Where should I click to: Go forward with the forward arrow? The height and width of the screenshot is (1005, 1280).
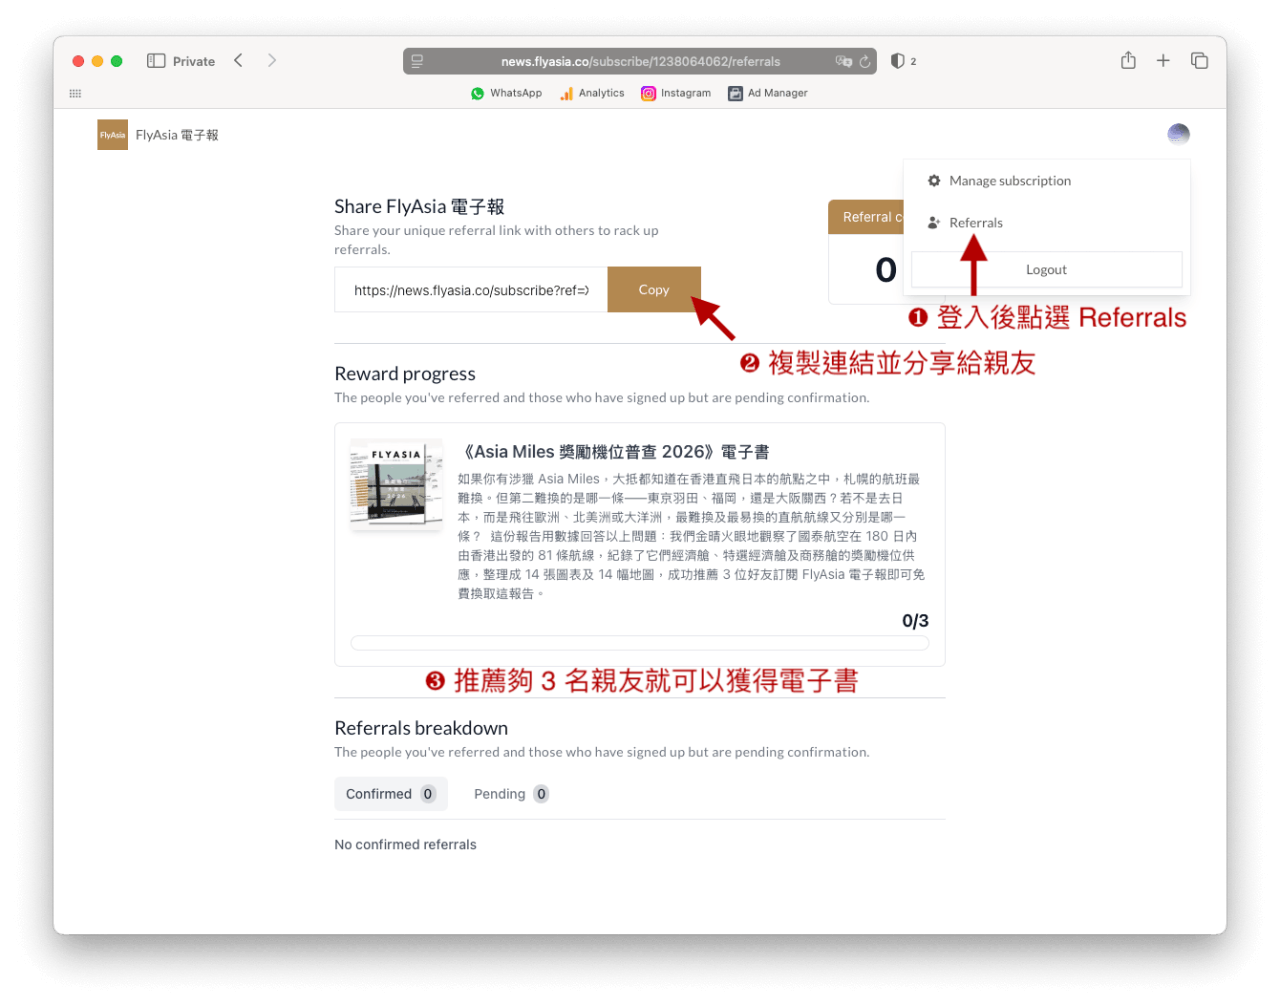click(272, 61)
